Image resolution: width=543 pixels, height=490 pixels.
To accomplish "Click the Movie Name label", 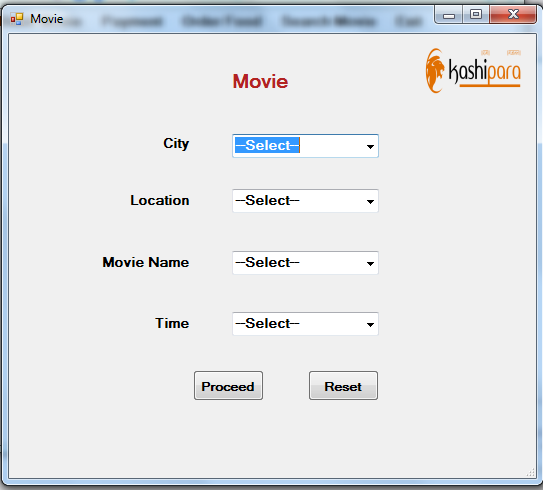I will tap(145, 262).
